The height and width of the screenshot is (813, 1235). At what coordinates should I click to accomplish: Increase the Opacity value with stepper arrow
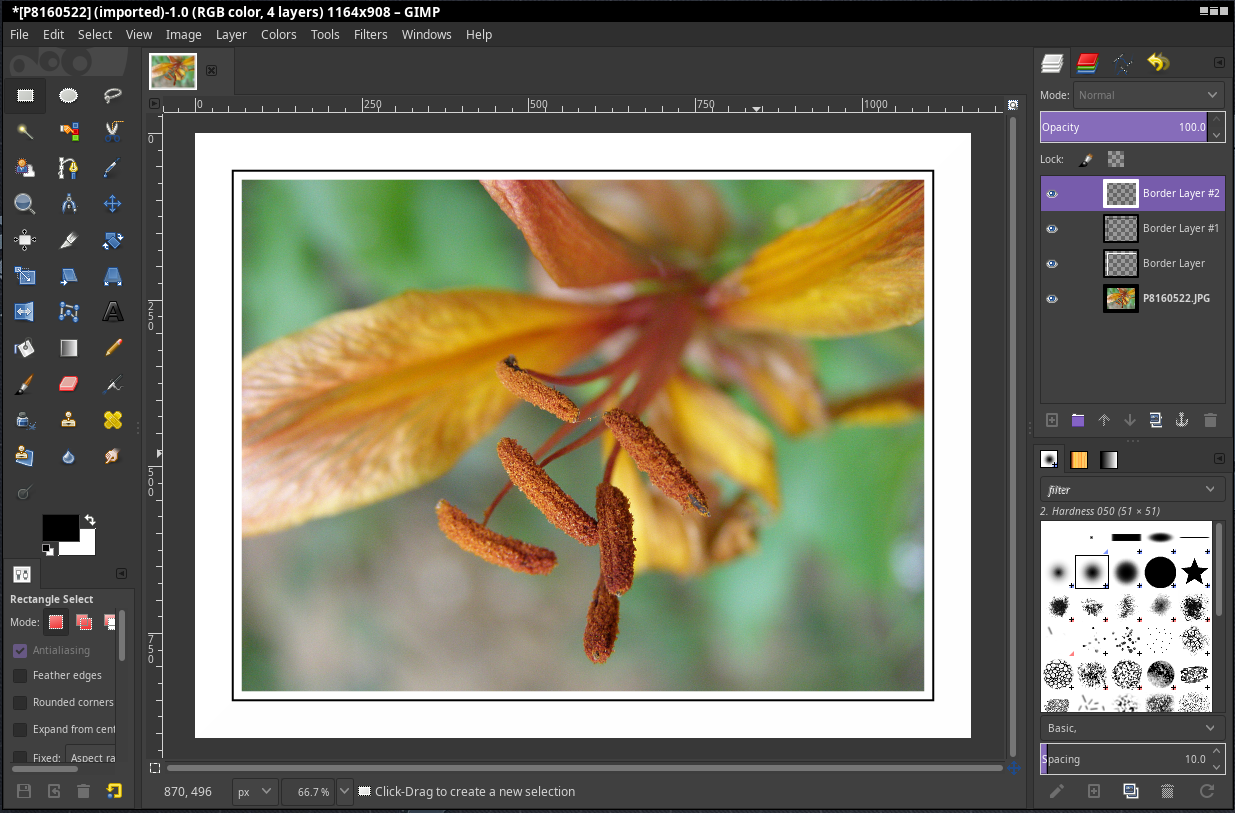click(1217, 120)
